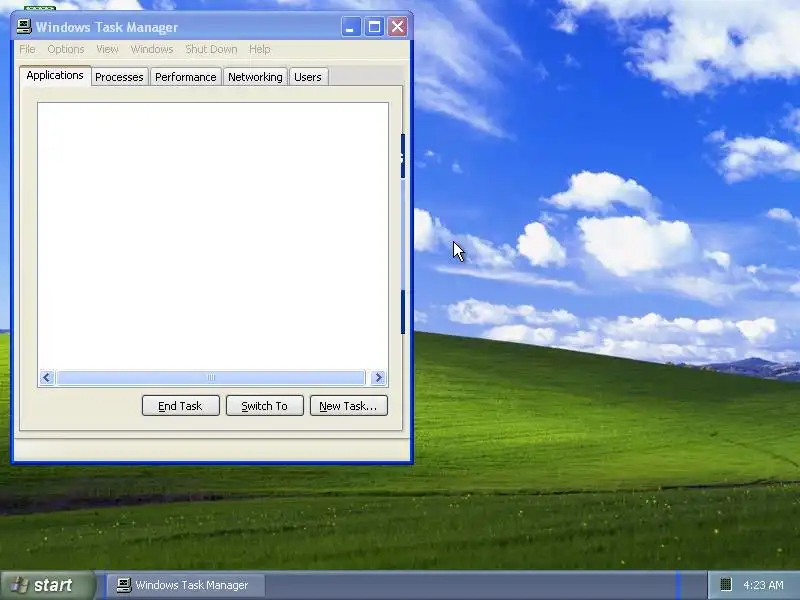Screen dimensions: 800x600
Task: Click the CPU usage tray icon
Action: click(x=725, y=584)
